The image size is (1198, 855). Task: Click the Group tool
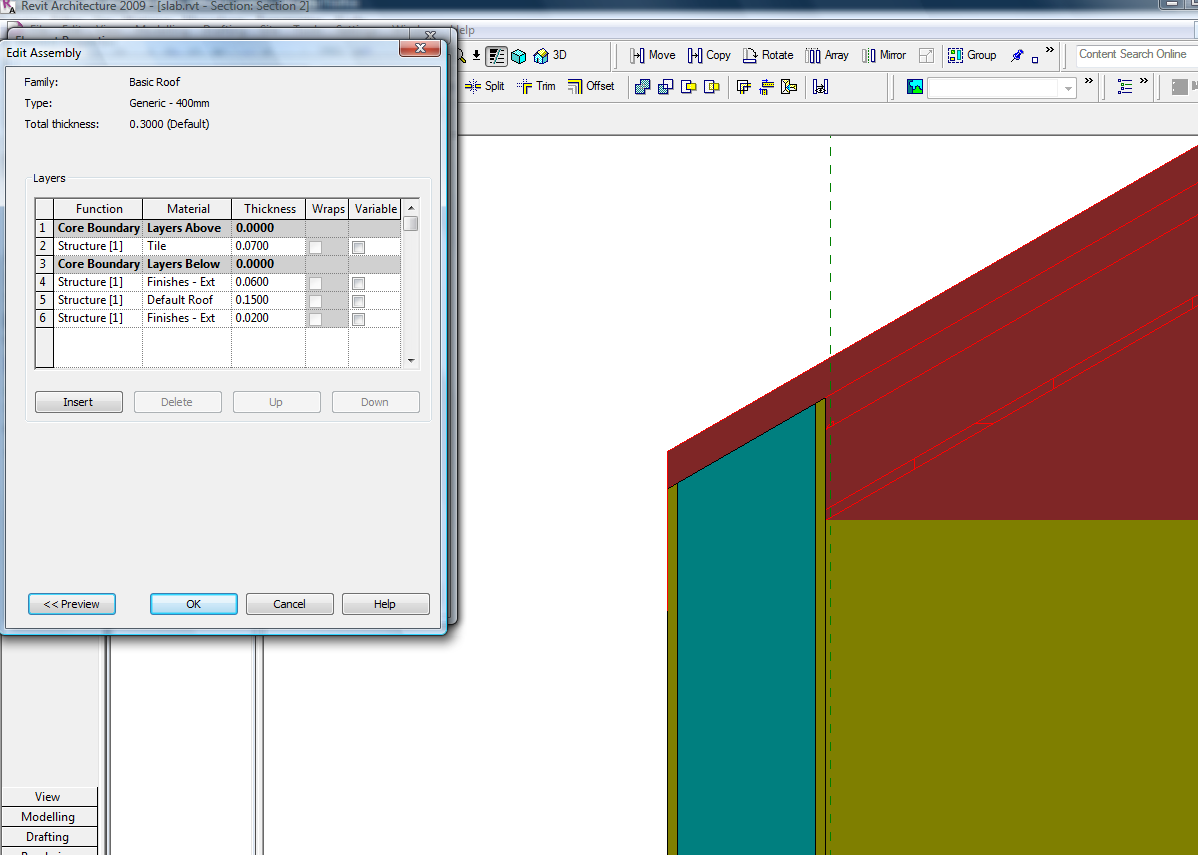(972, 55)
